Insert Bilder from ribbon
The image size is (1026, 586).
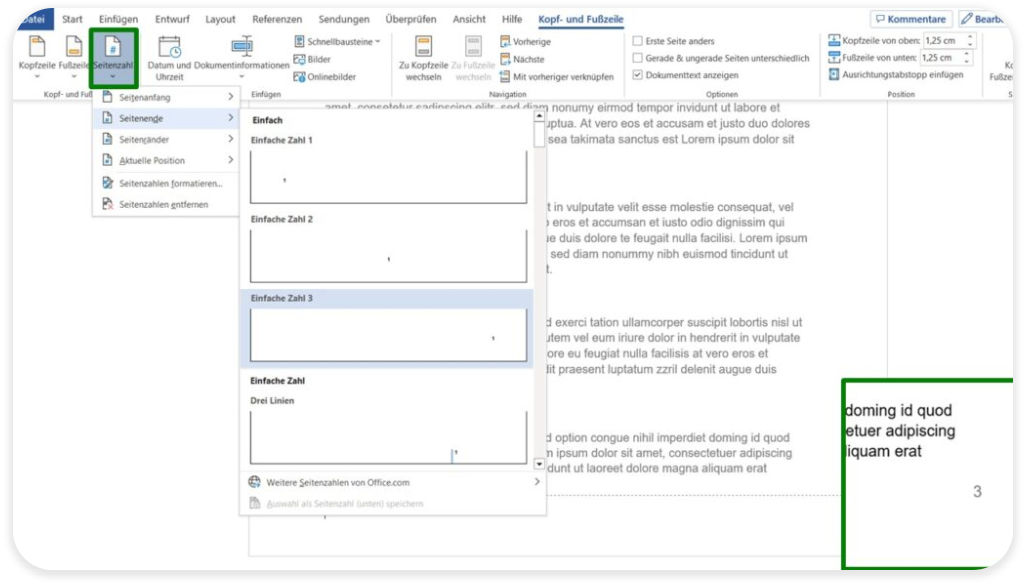[312, 59]
